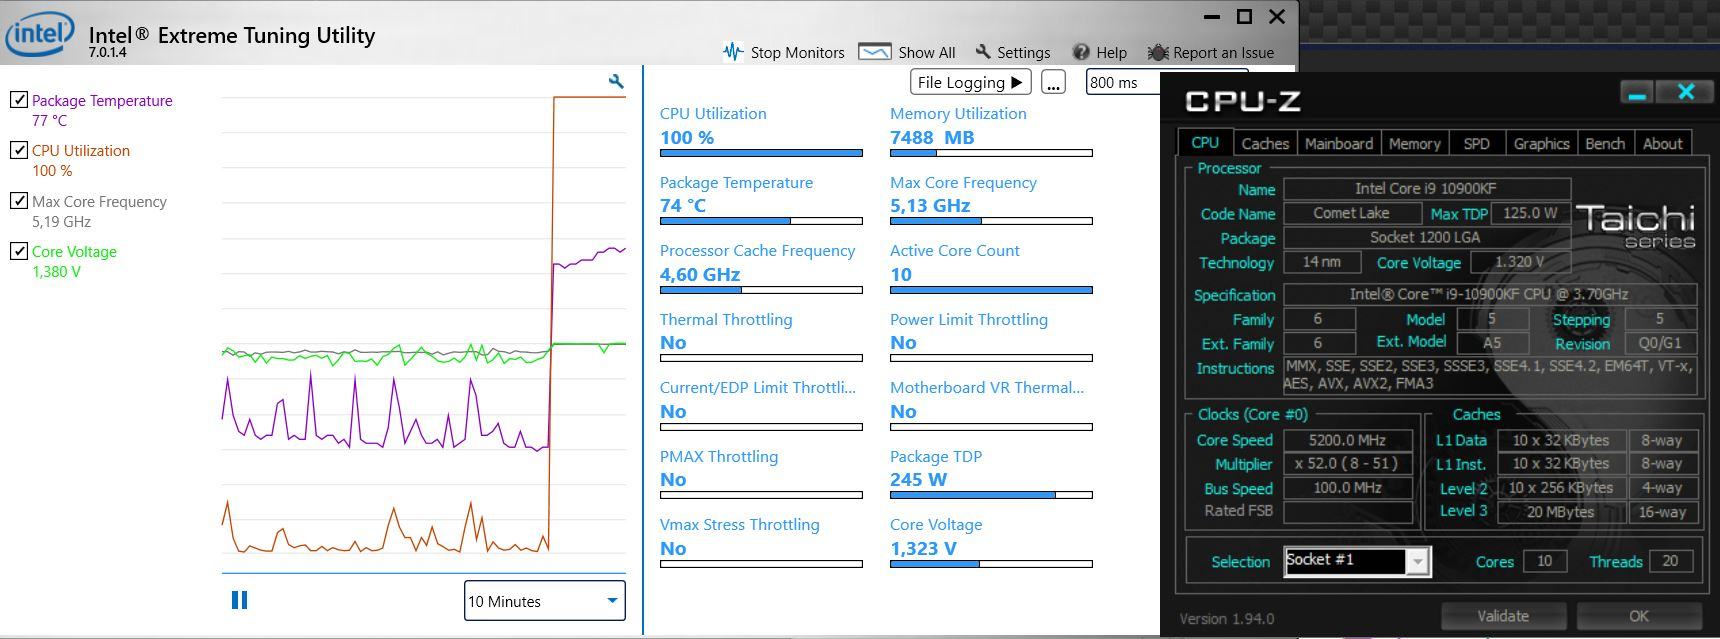Click the Intel logo
The image size is (1720, 639).
pyautogui.click(x=39, y=35)
